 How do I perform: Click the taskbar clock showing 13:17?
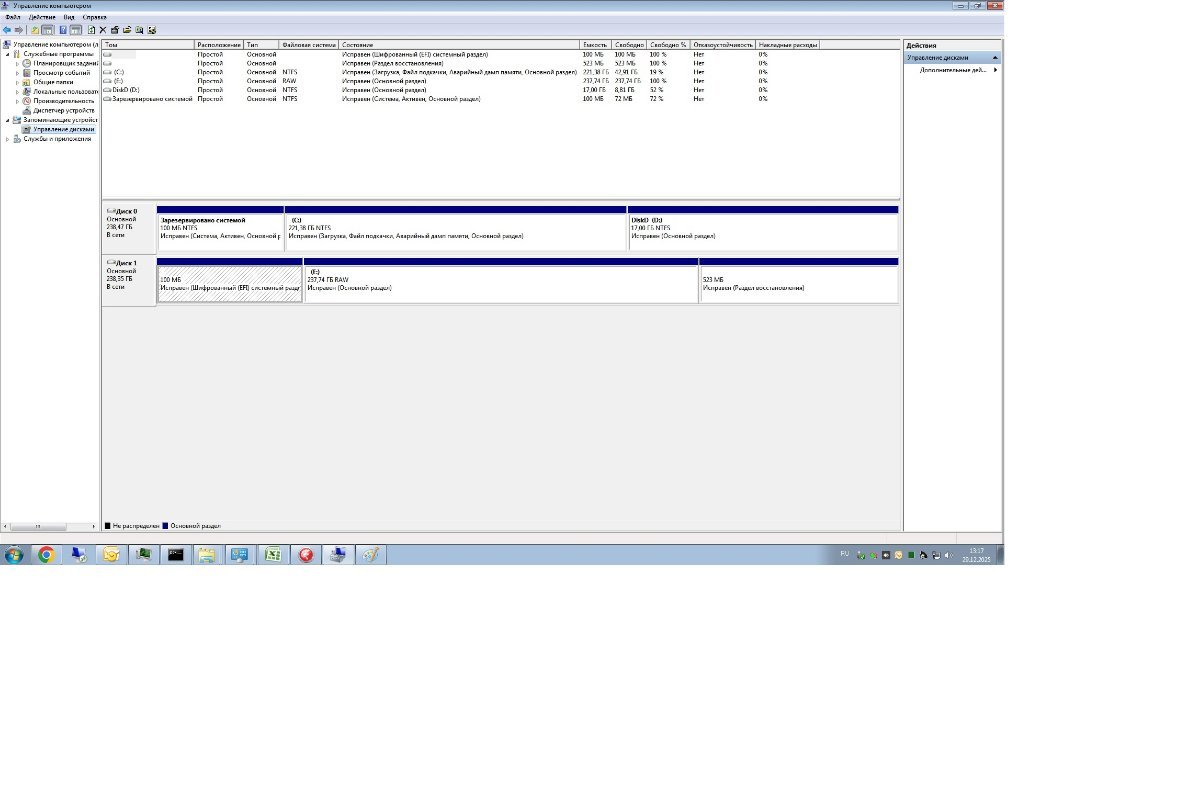click(x=976, y=556)
